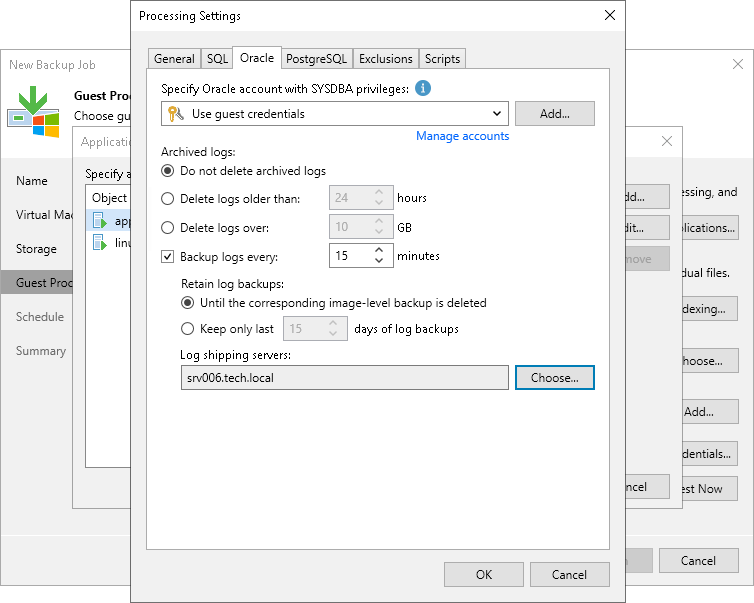Select the Guest Processing wizard step
Viewport: 754px width, 603px height.
point(37,283)
